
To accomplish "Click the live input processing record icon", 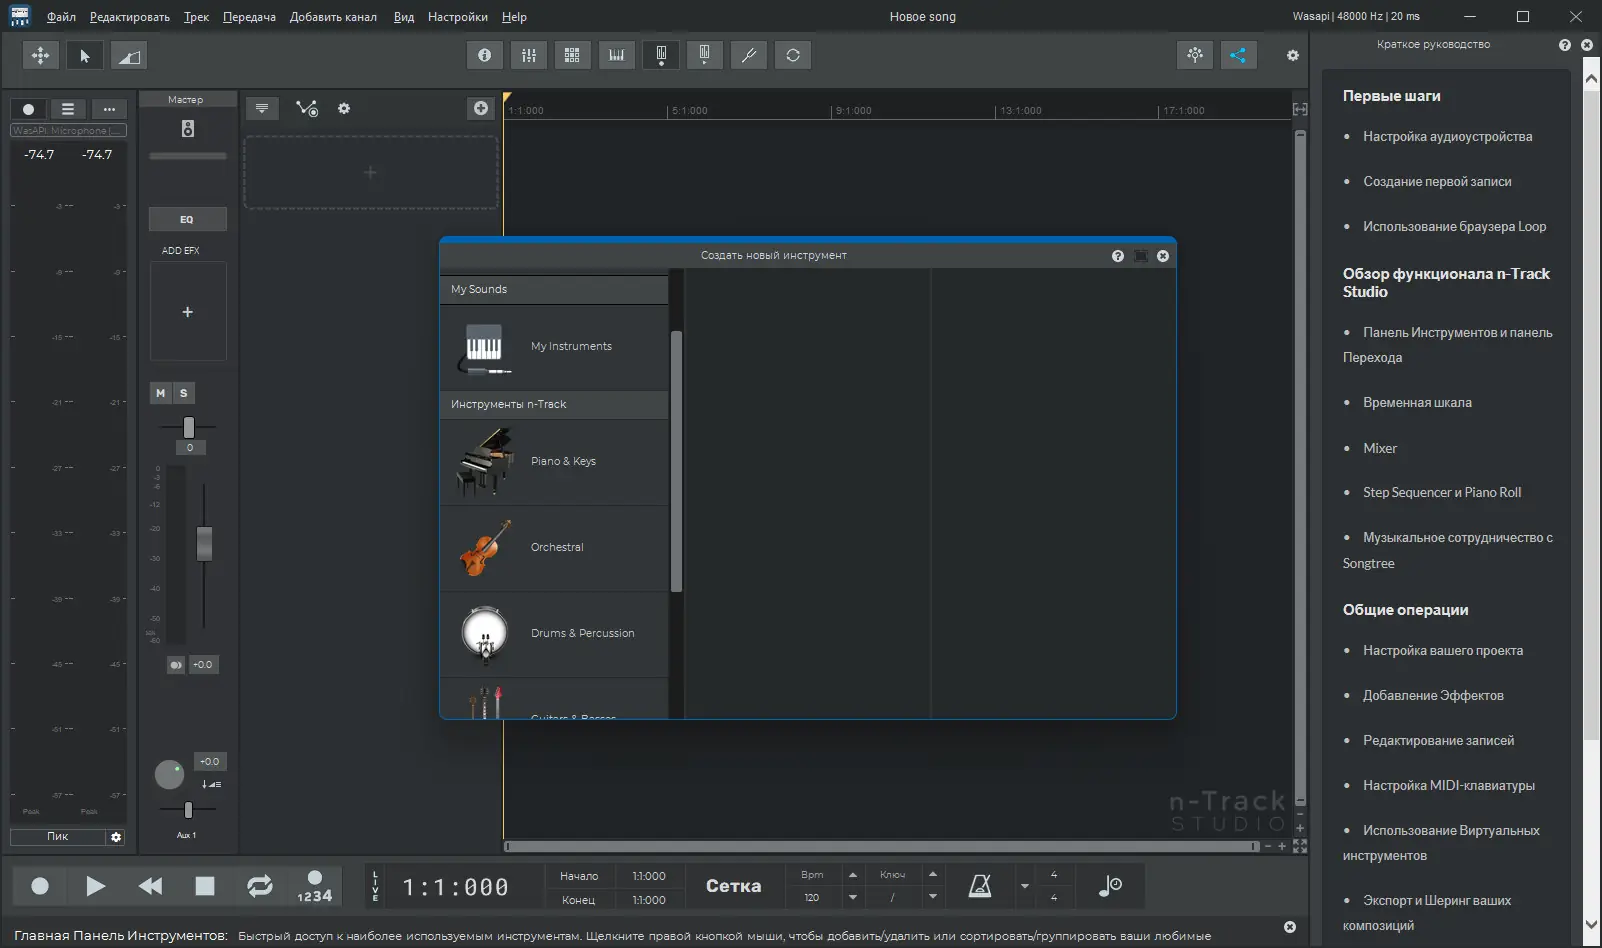I will click(x=661, y=55).
